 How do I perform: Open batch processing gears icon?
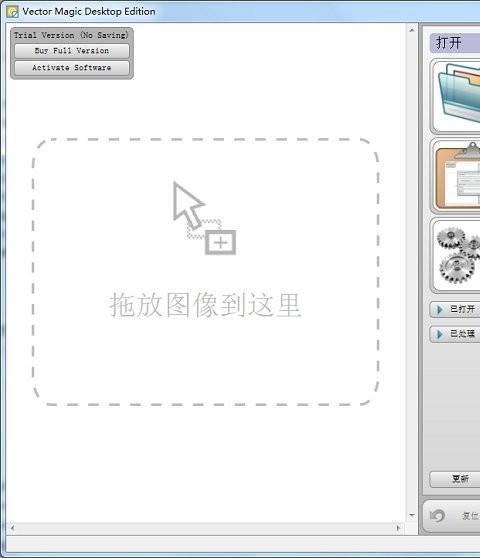[x=458, y=255]
